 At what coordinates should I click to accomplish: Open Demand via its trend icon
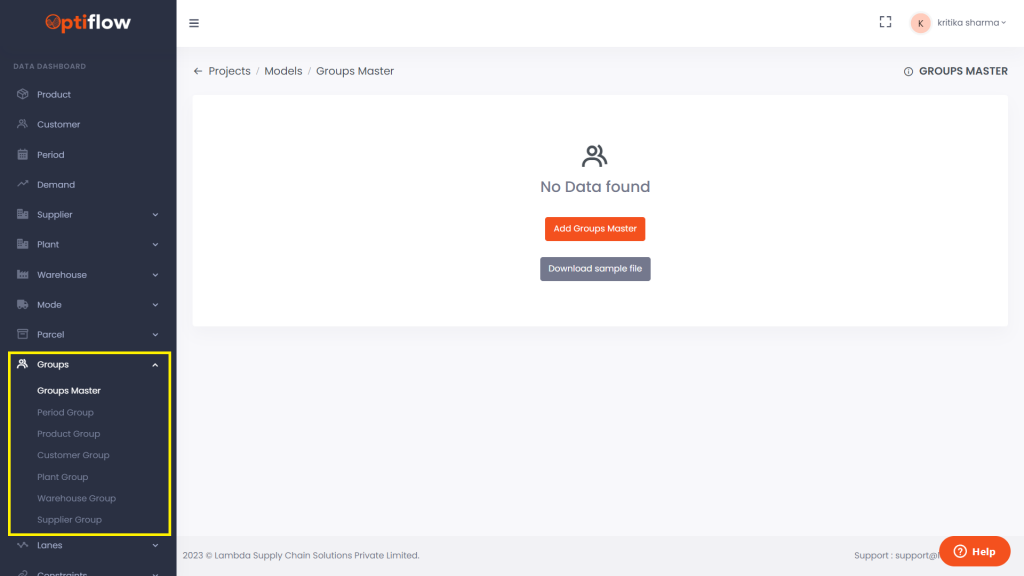click(x=22, y=185)
